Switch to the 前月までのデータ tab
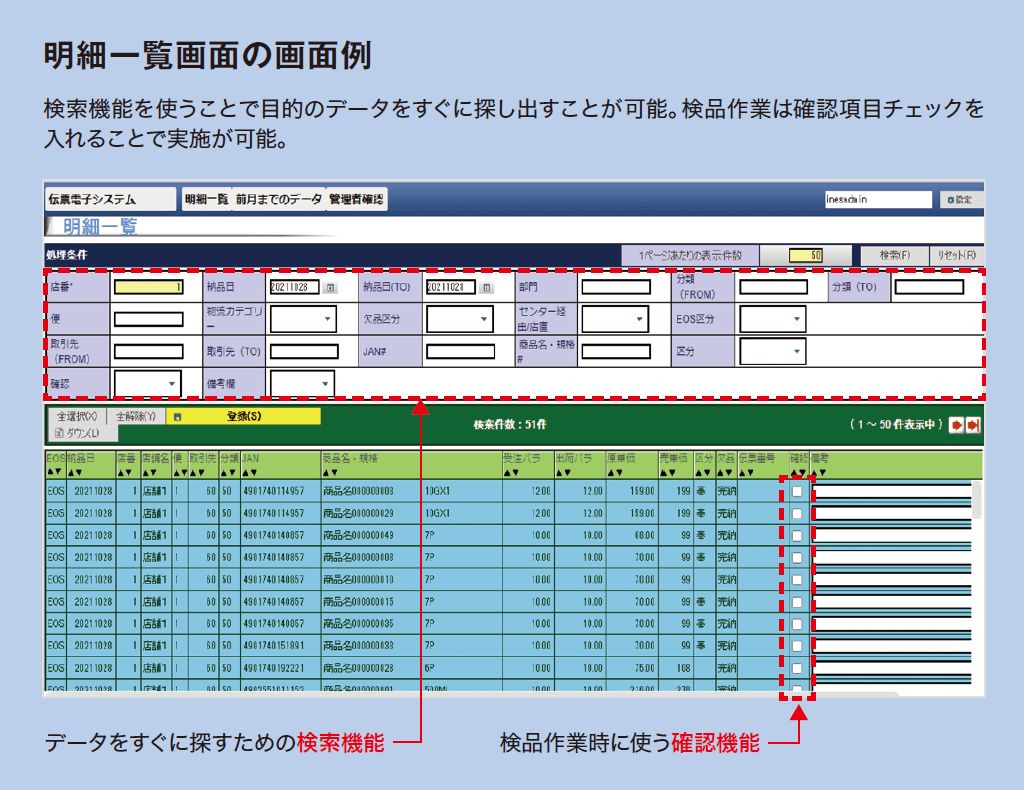This screenshot has width=1024, height=790. [x=279, y=199]
